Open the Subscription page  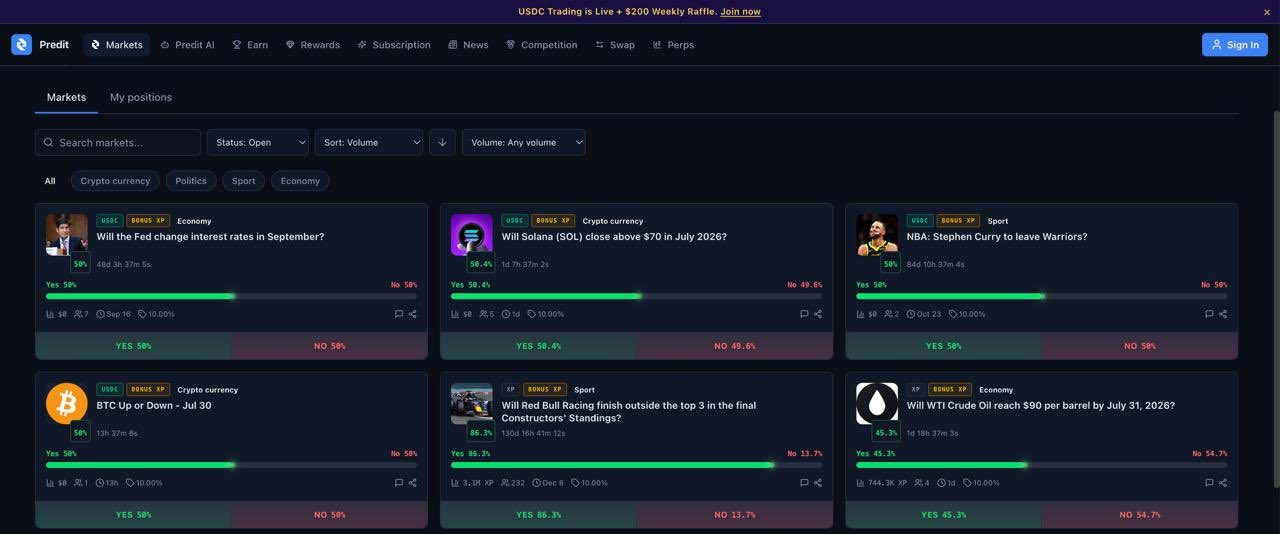(x=394, y=45)
